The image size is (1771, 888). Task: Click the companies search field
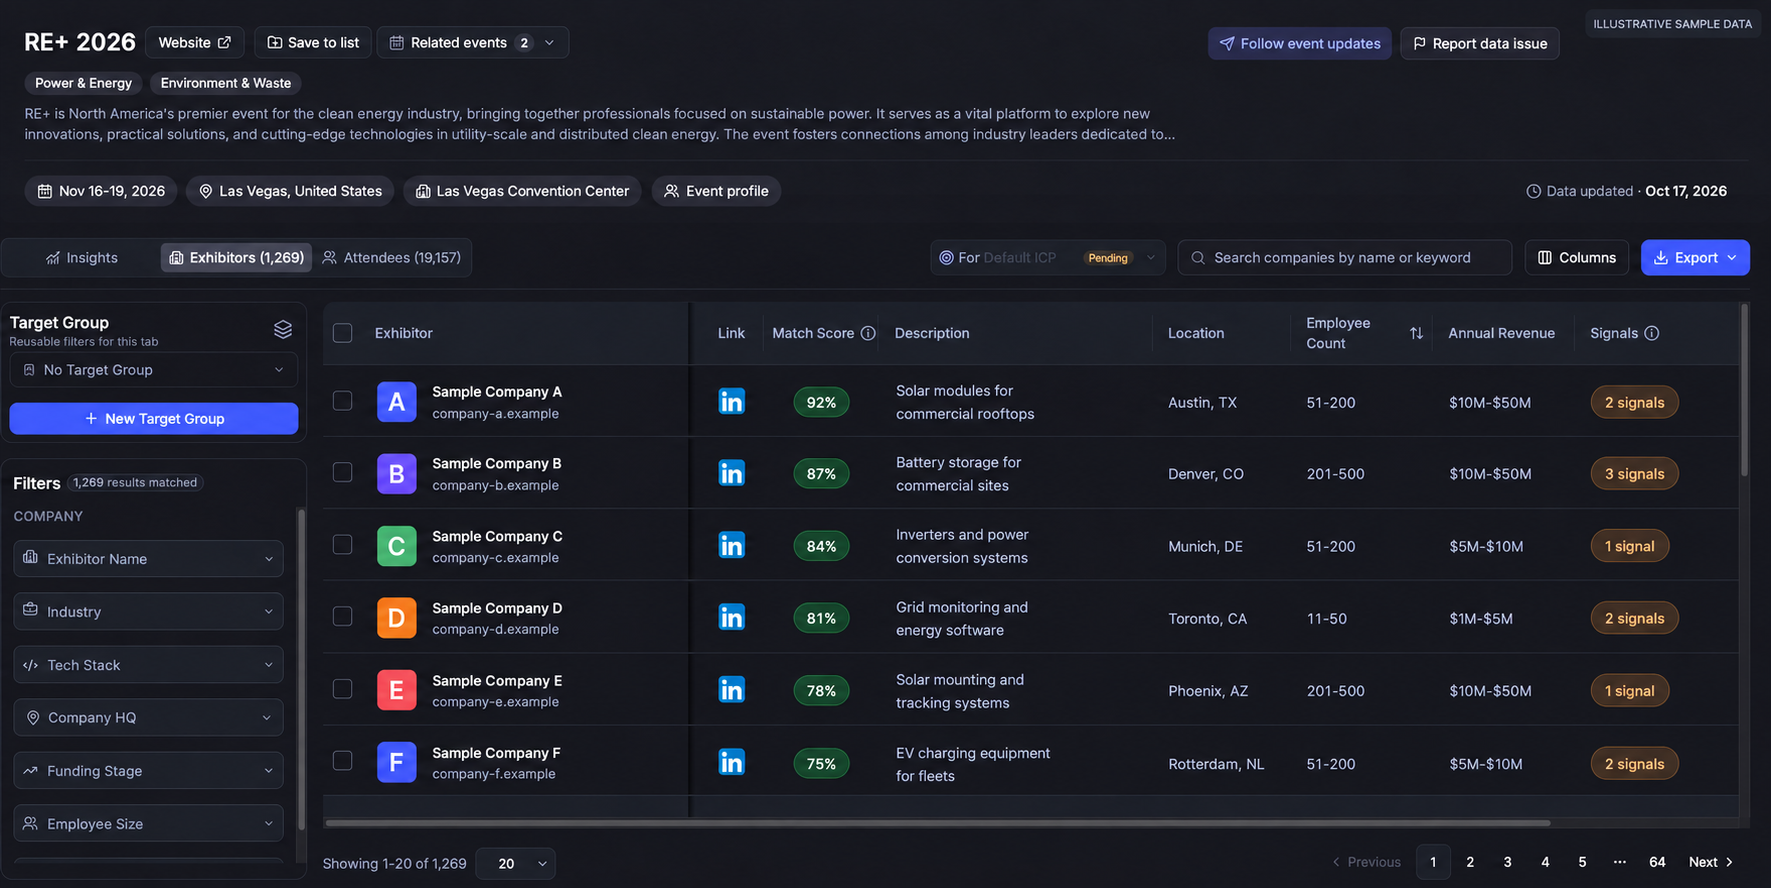(1344, 257)
